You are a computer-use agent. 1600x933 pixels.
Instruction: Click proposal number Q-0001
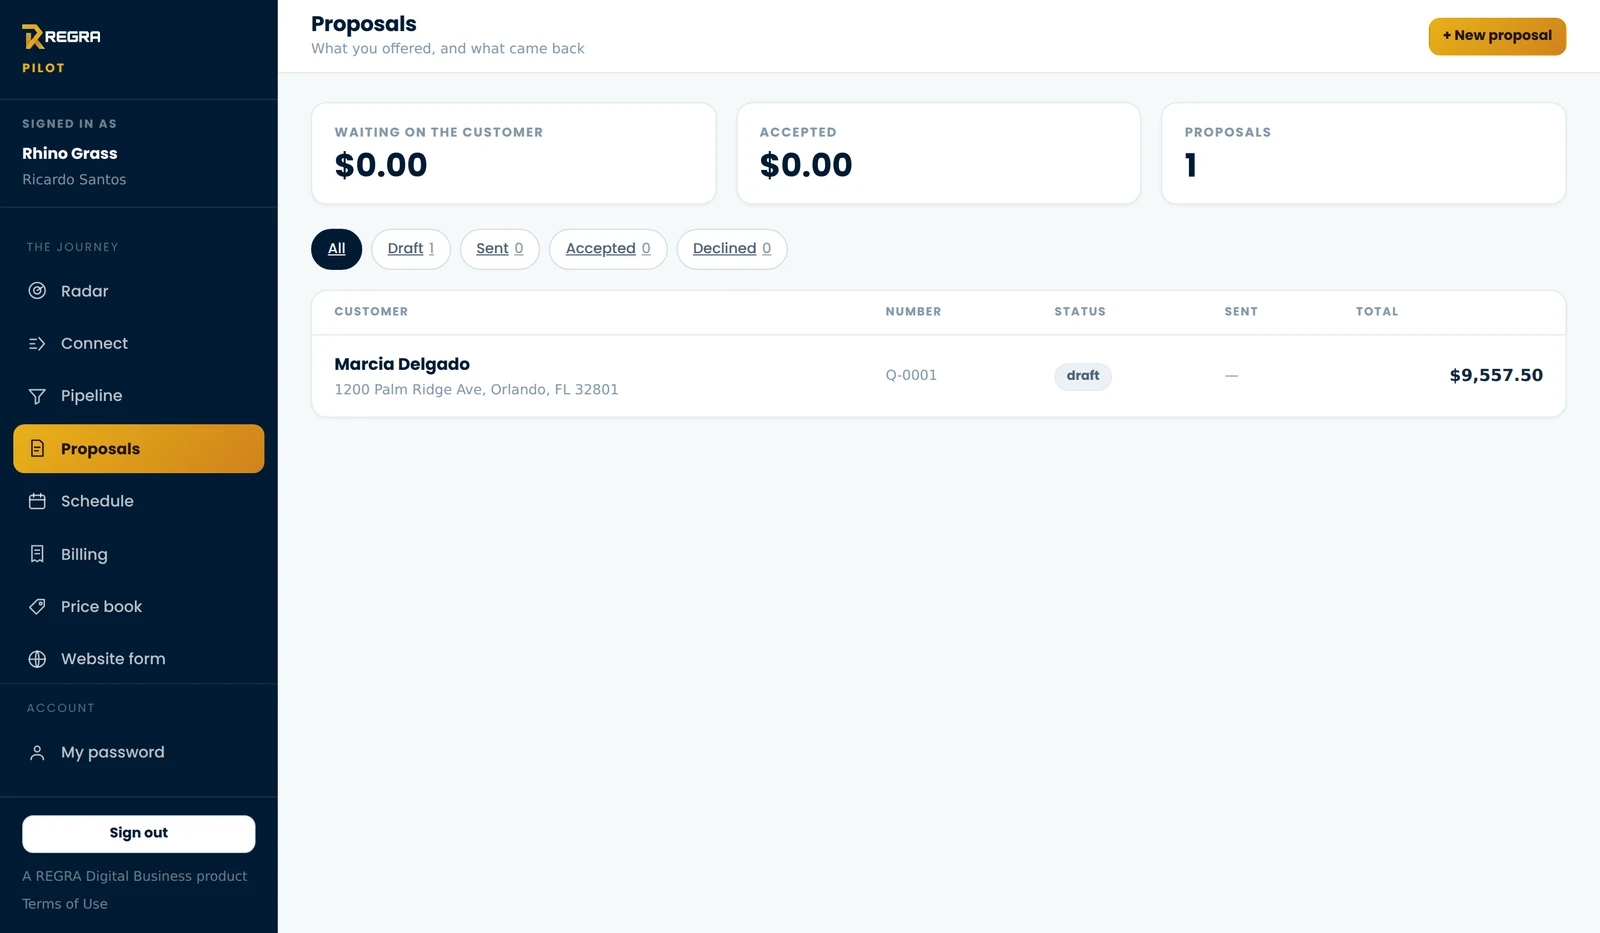coord(911,376)
